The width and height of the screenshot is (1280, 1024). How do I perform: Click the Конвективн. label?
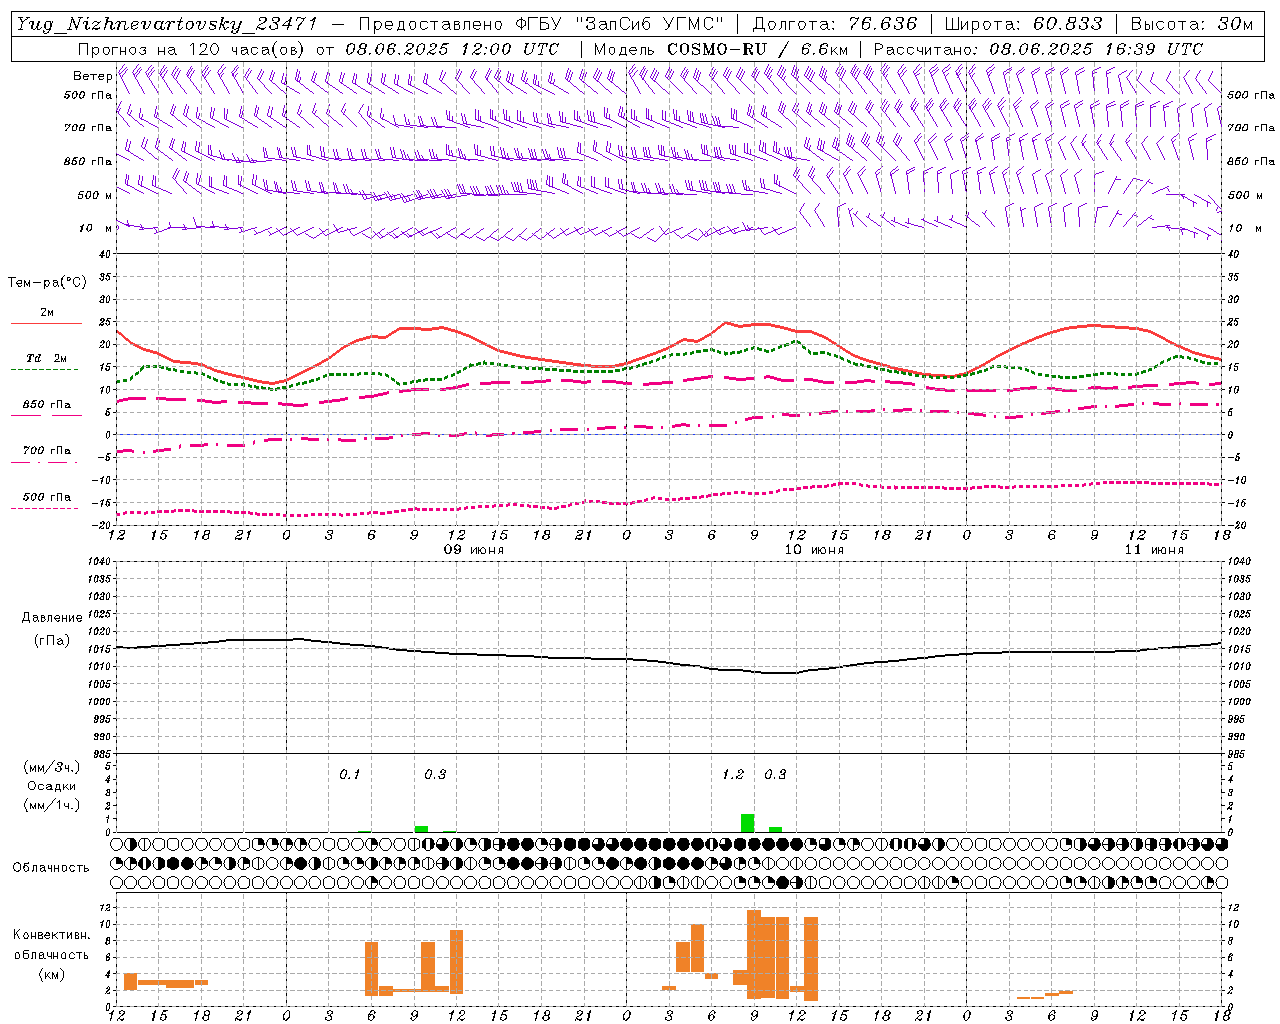pyautogui.click(x=51, y=935)
